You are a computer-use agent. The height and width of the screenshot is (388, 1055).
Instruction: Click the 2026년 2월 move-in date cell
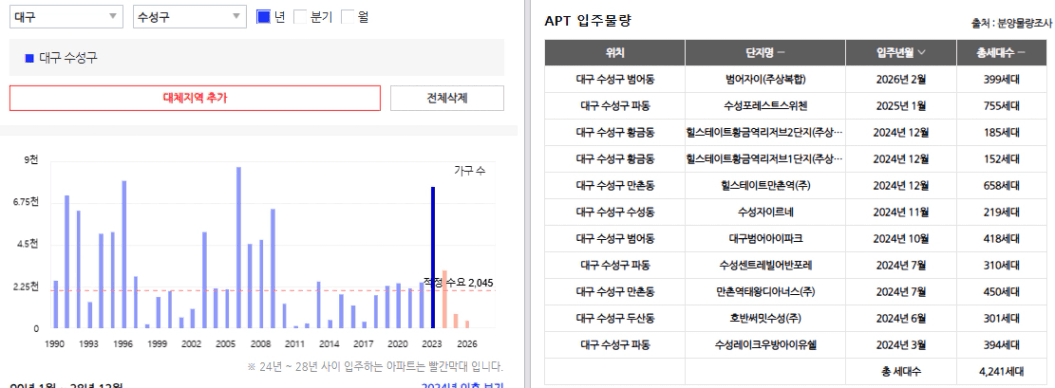(901, 79)
